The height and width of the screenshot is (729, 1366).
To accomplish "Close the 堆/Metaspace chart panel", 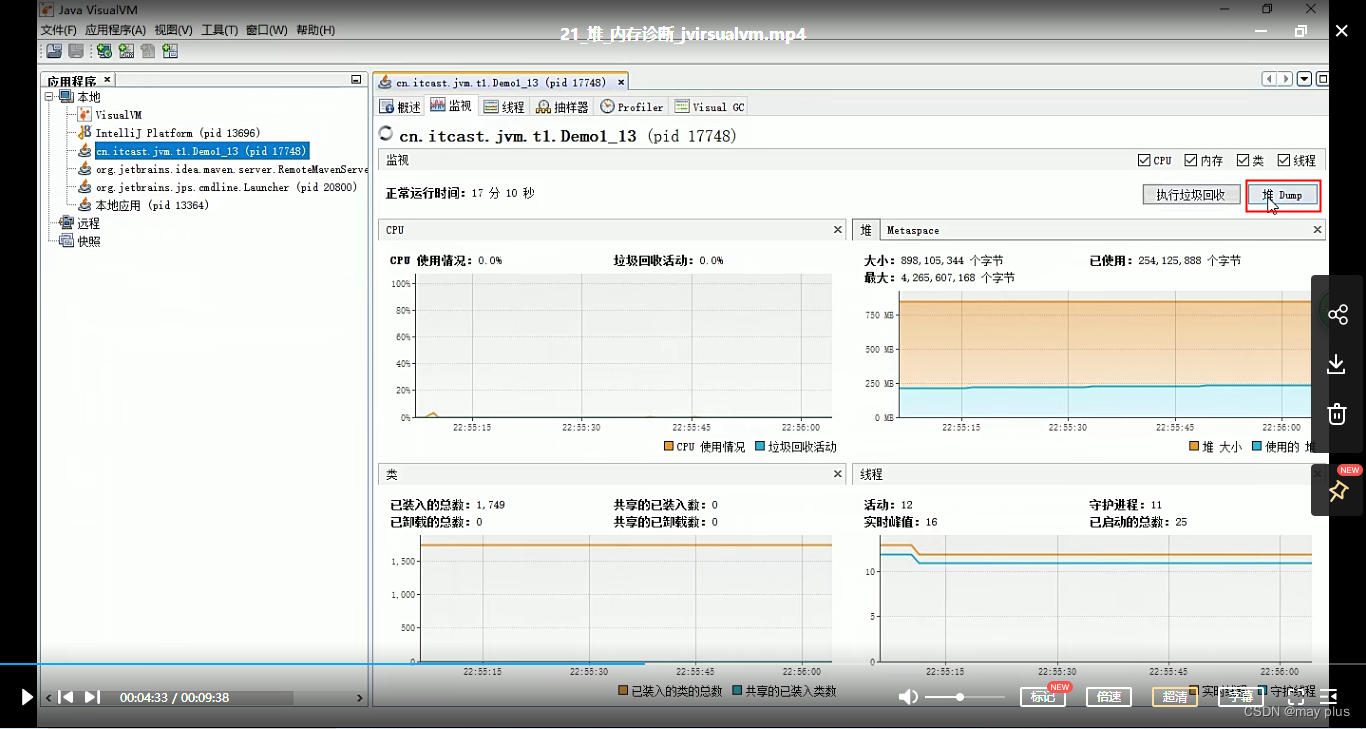I will [1318, 230].
